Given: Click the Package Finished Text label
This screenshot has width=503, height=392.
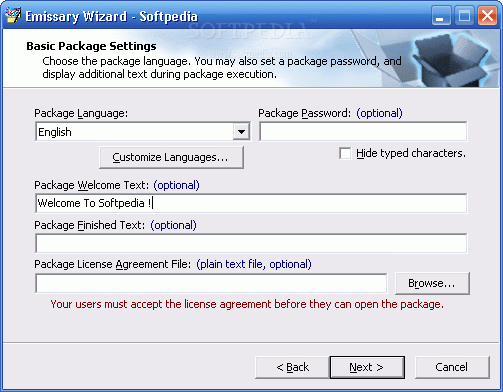Looking at the screenshot, I should pyautogui.click(x=90, y=225).
